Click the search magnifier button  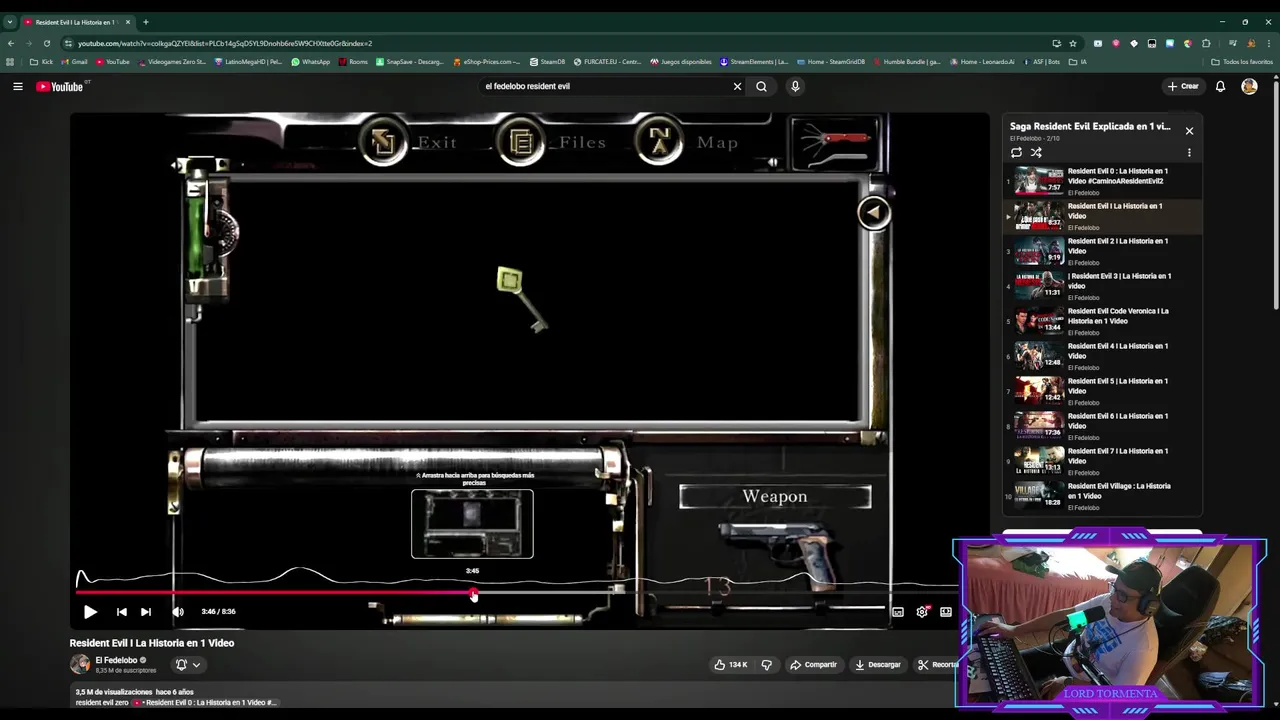pyautogui.click(x=762, y=86)
